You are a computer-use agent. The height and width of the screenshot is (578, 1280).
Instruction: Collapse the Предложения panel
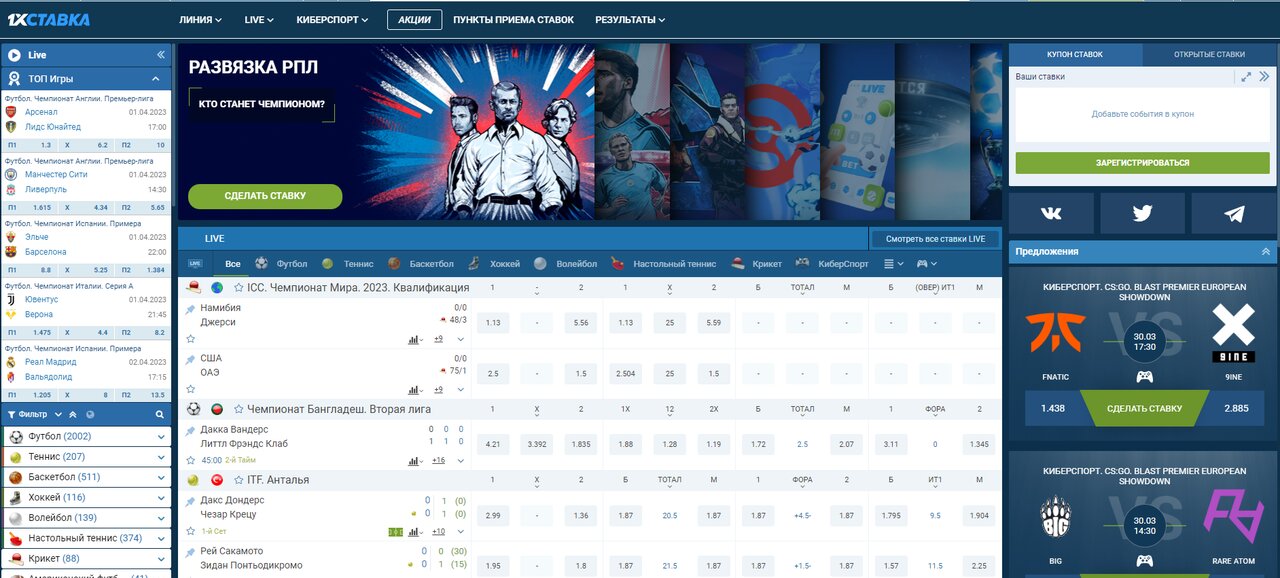click(1266, 252)
